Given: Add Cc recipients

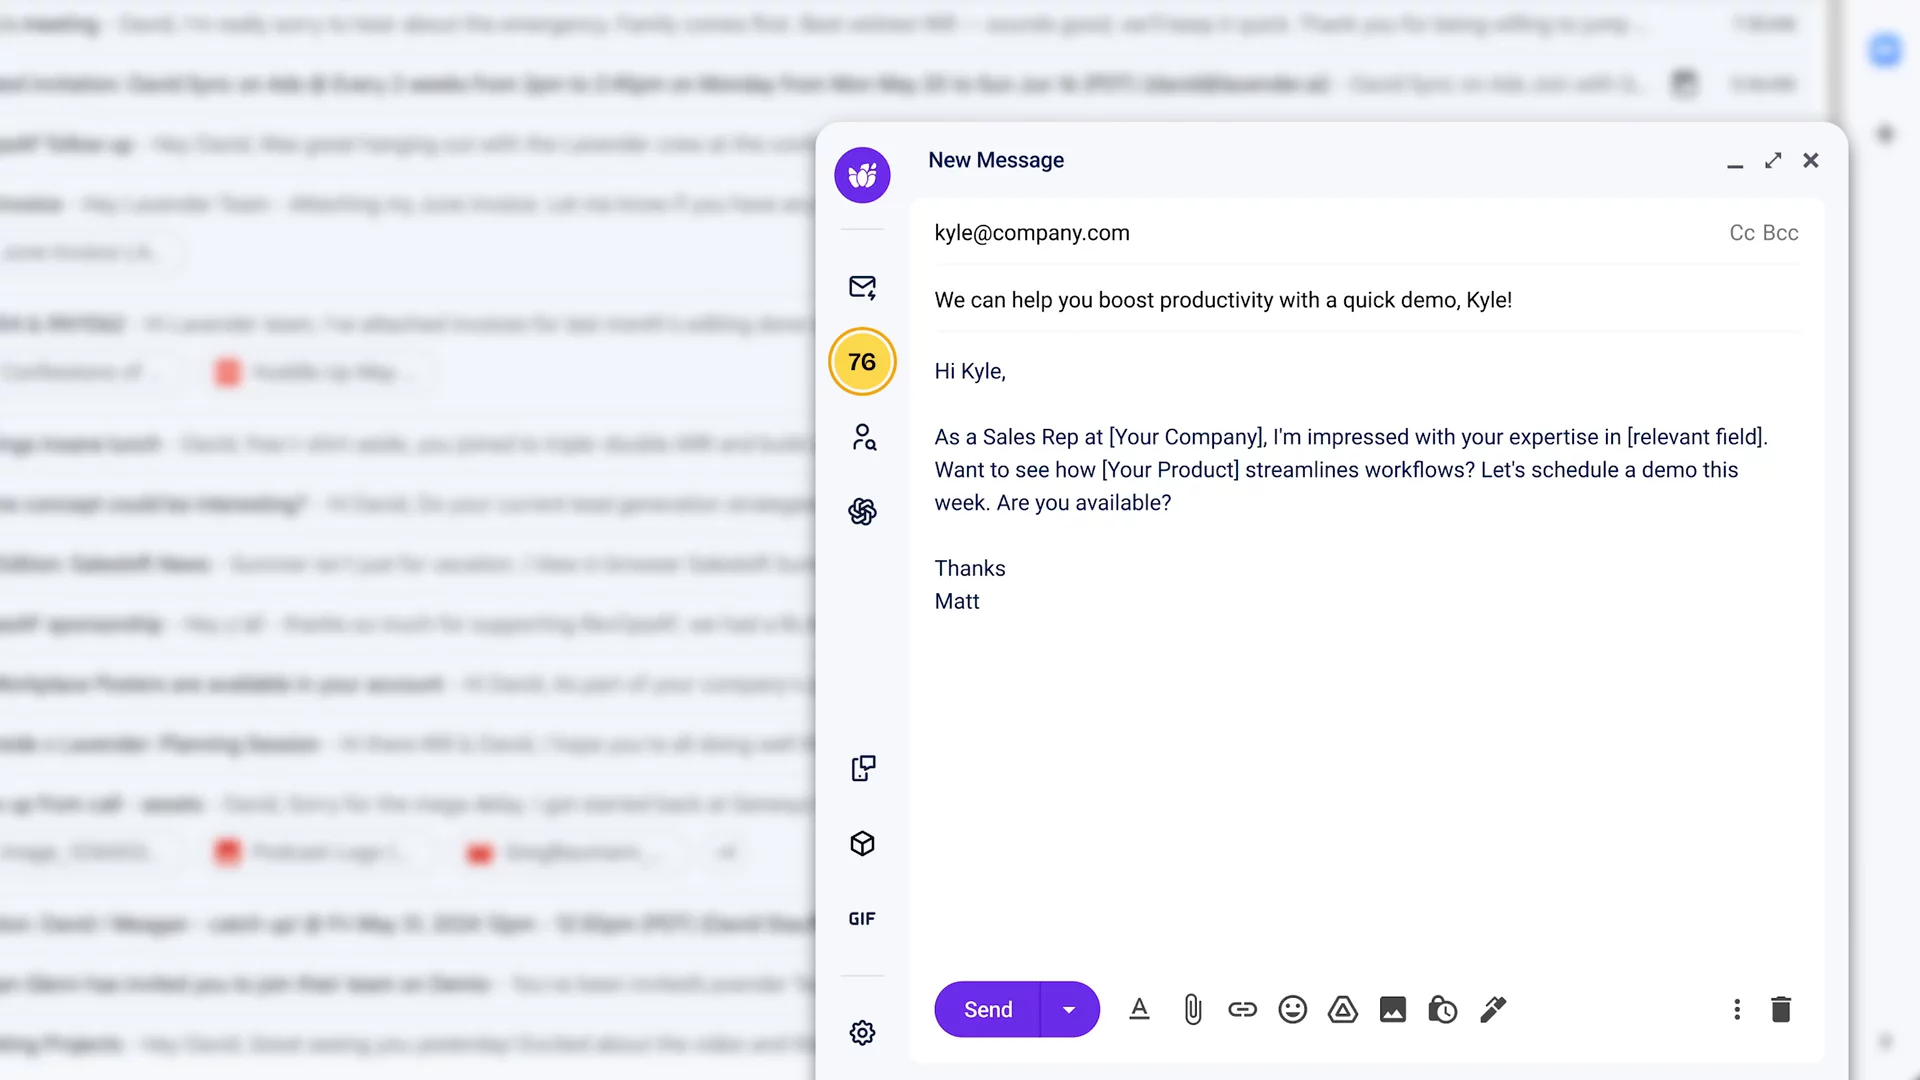Looking at the screenshot, I should click(x=1742, y=233).
